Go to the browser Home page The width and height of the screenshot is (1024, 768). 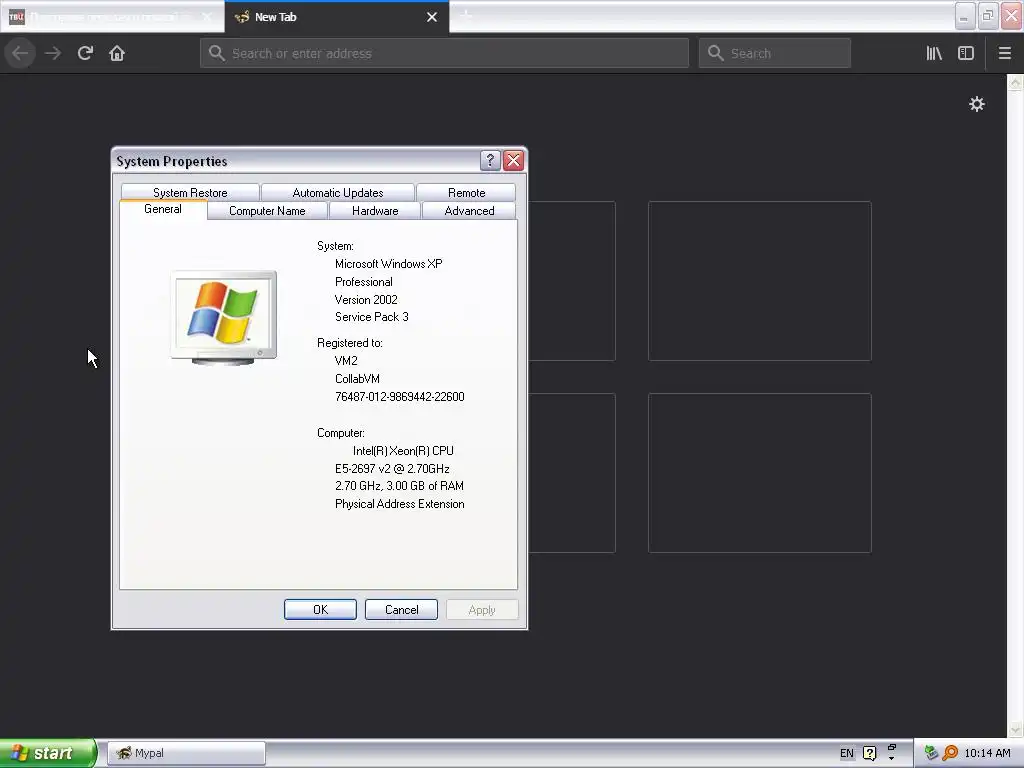(117, 53)
